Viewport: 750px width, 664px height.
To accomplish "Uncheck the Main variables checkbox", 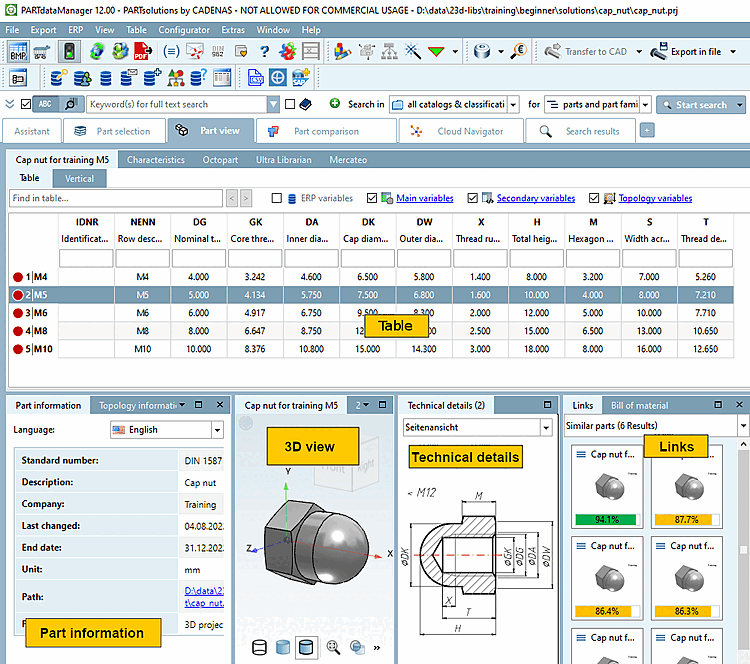I will tap(373, 199).
